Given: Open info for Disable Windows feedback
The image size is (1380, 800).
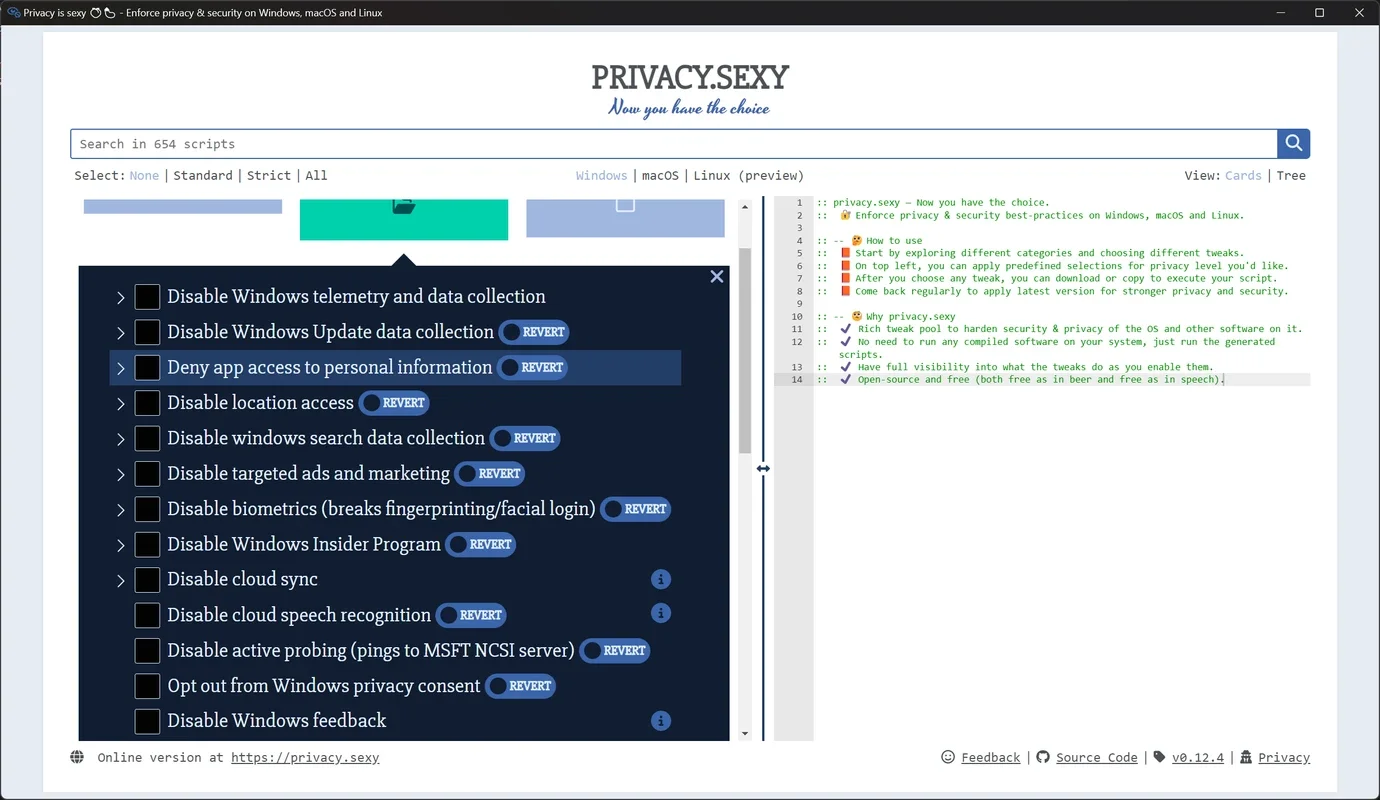Looking at the screenshot, I should point(660,720).
